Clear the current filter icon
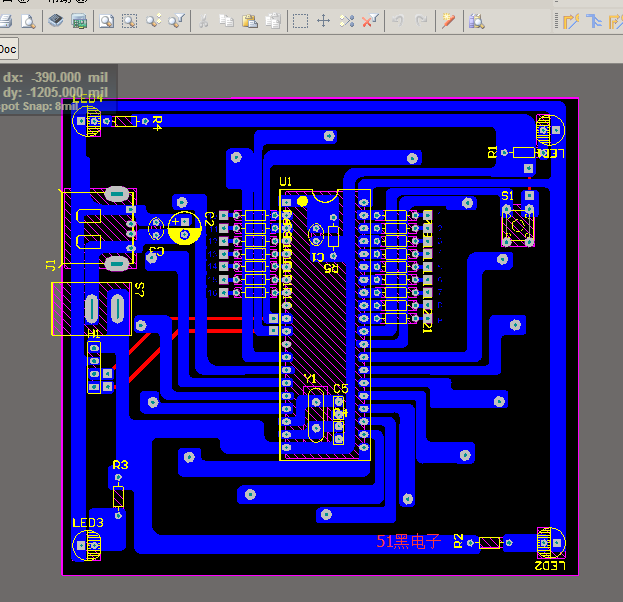 370,20
